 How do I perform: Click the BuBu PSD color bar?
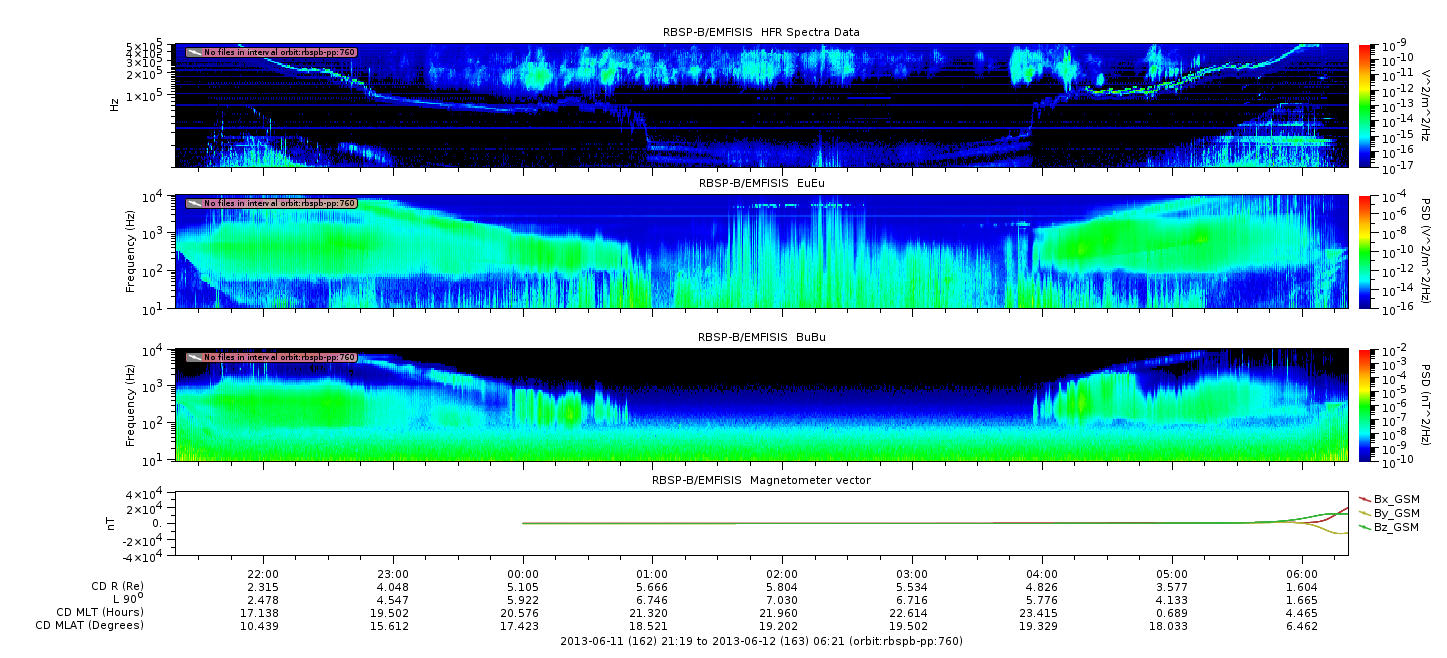[x=1365, y=404]
